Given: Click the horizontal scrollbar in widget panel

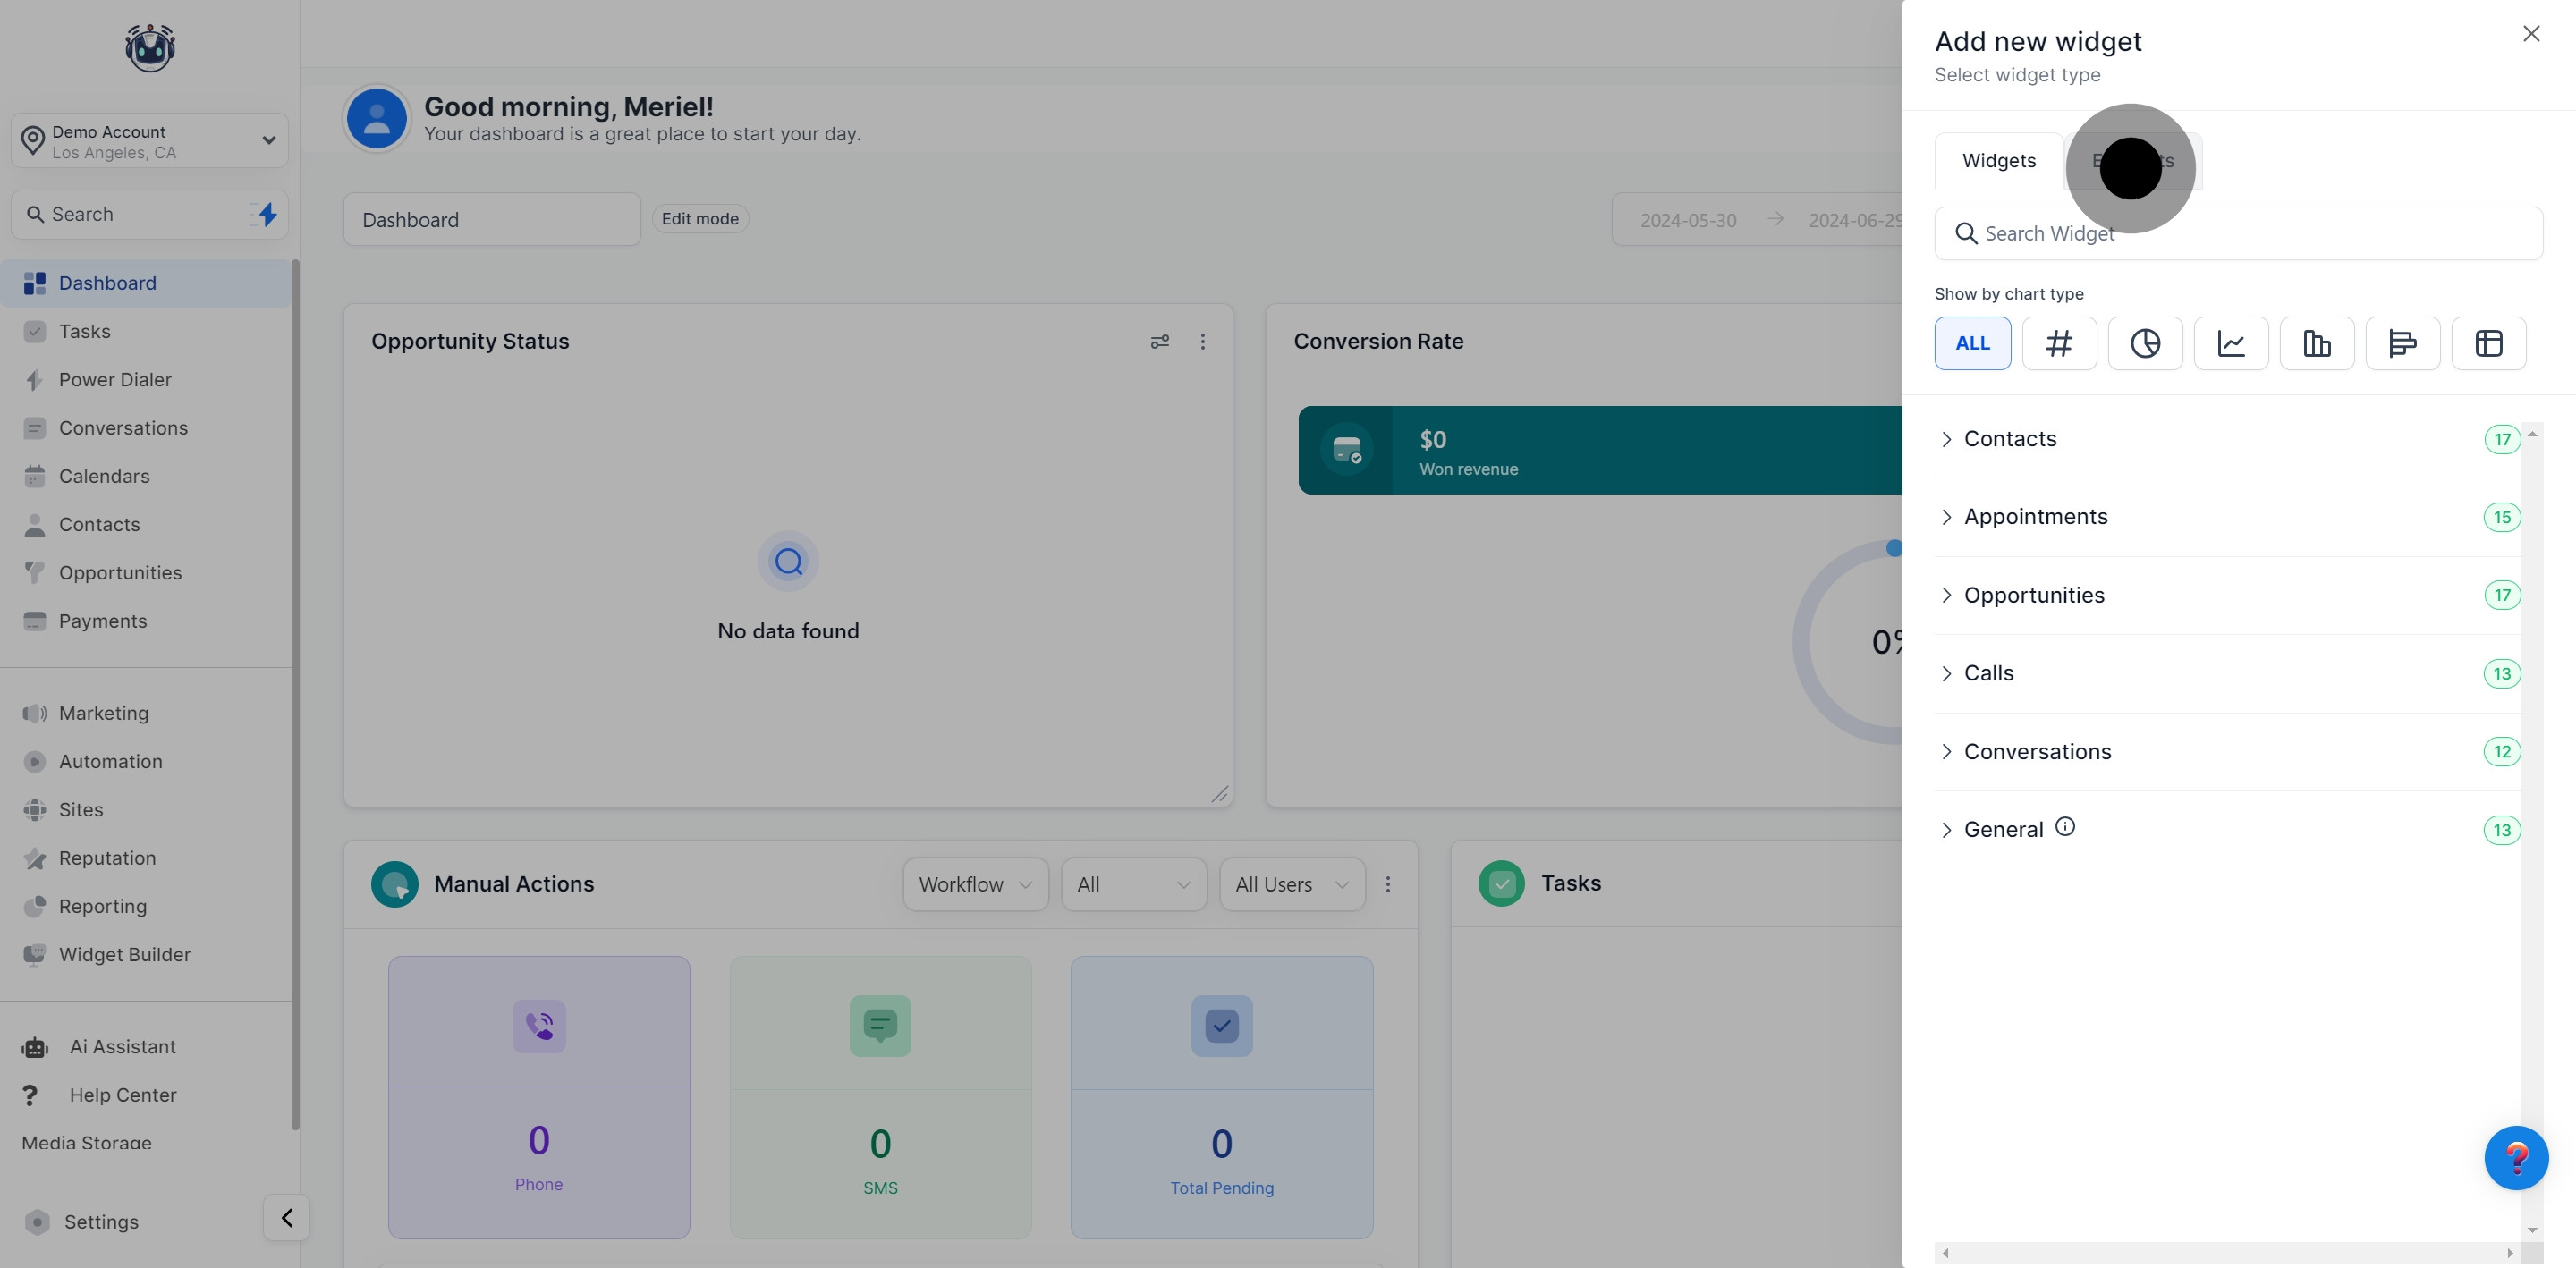Looking at the screenshot, I should click(2226, 1252).
